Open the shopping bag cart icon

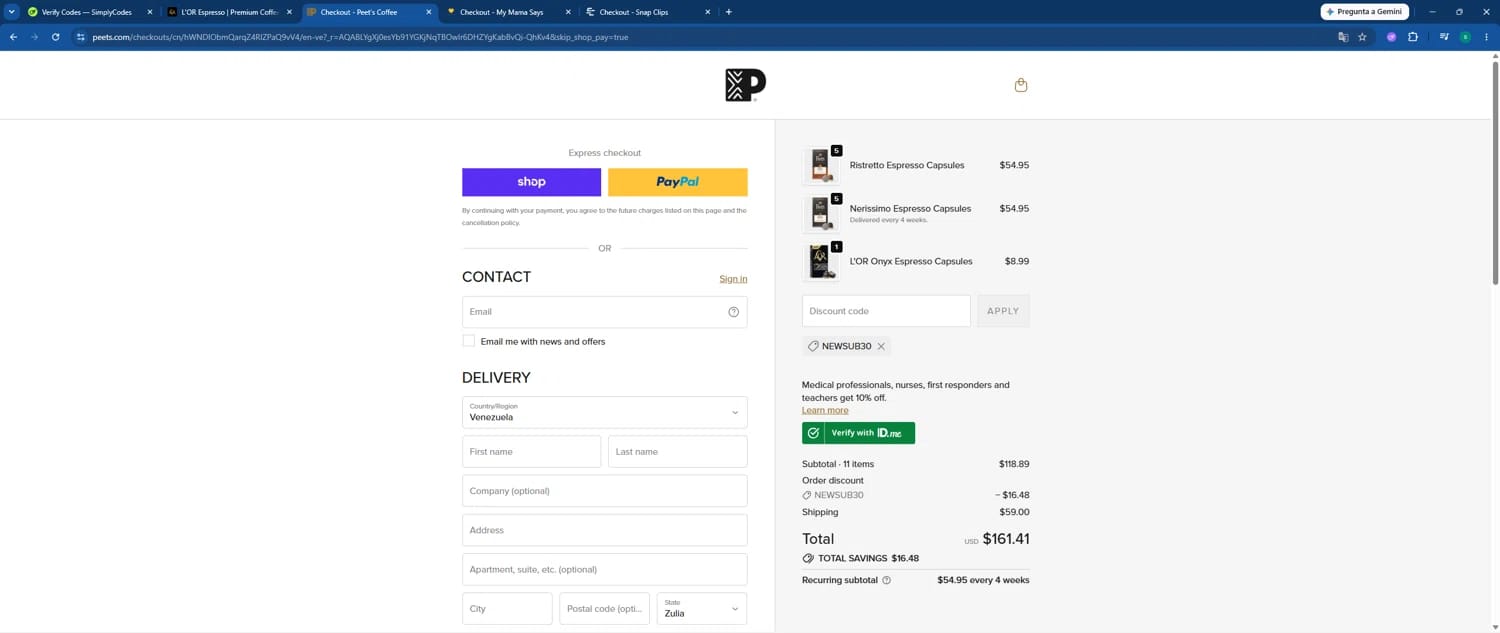[1021, 85]
